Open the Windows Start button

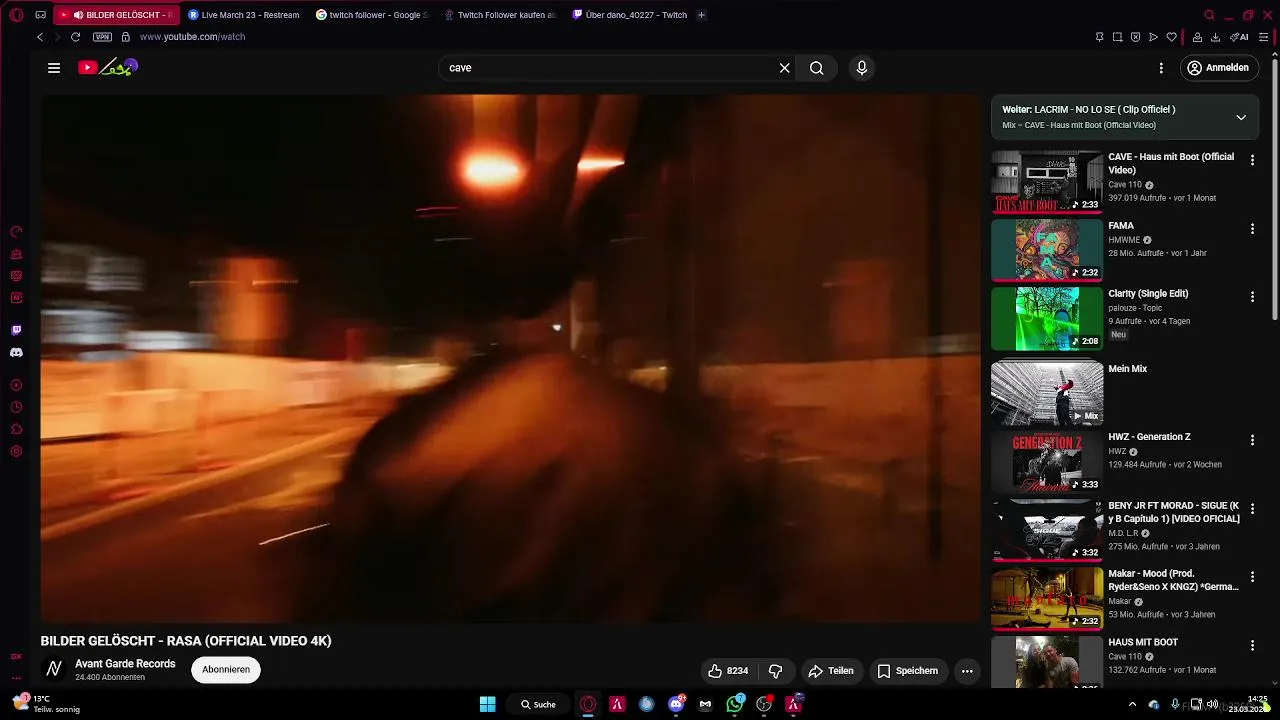click(487, 704)
